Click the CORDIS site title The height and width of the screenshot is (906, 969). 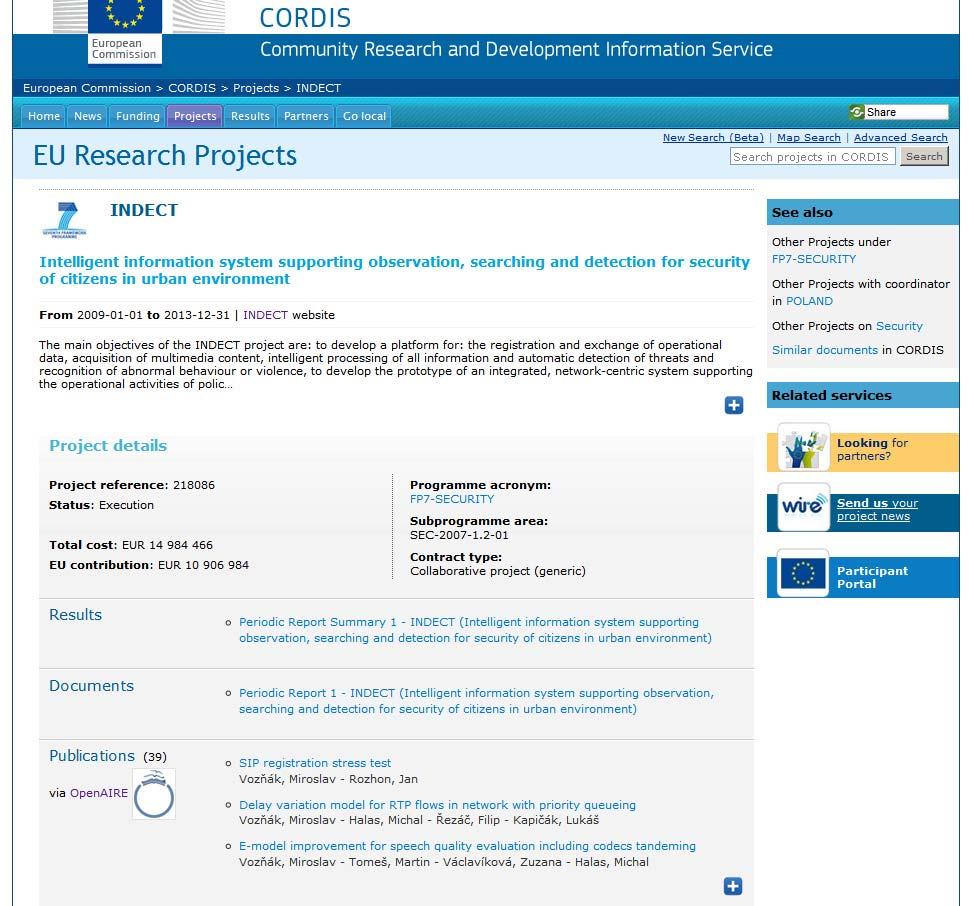click(x=305, y=17)
